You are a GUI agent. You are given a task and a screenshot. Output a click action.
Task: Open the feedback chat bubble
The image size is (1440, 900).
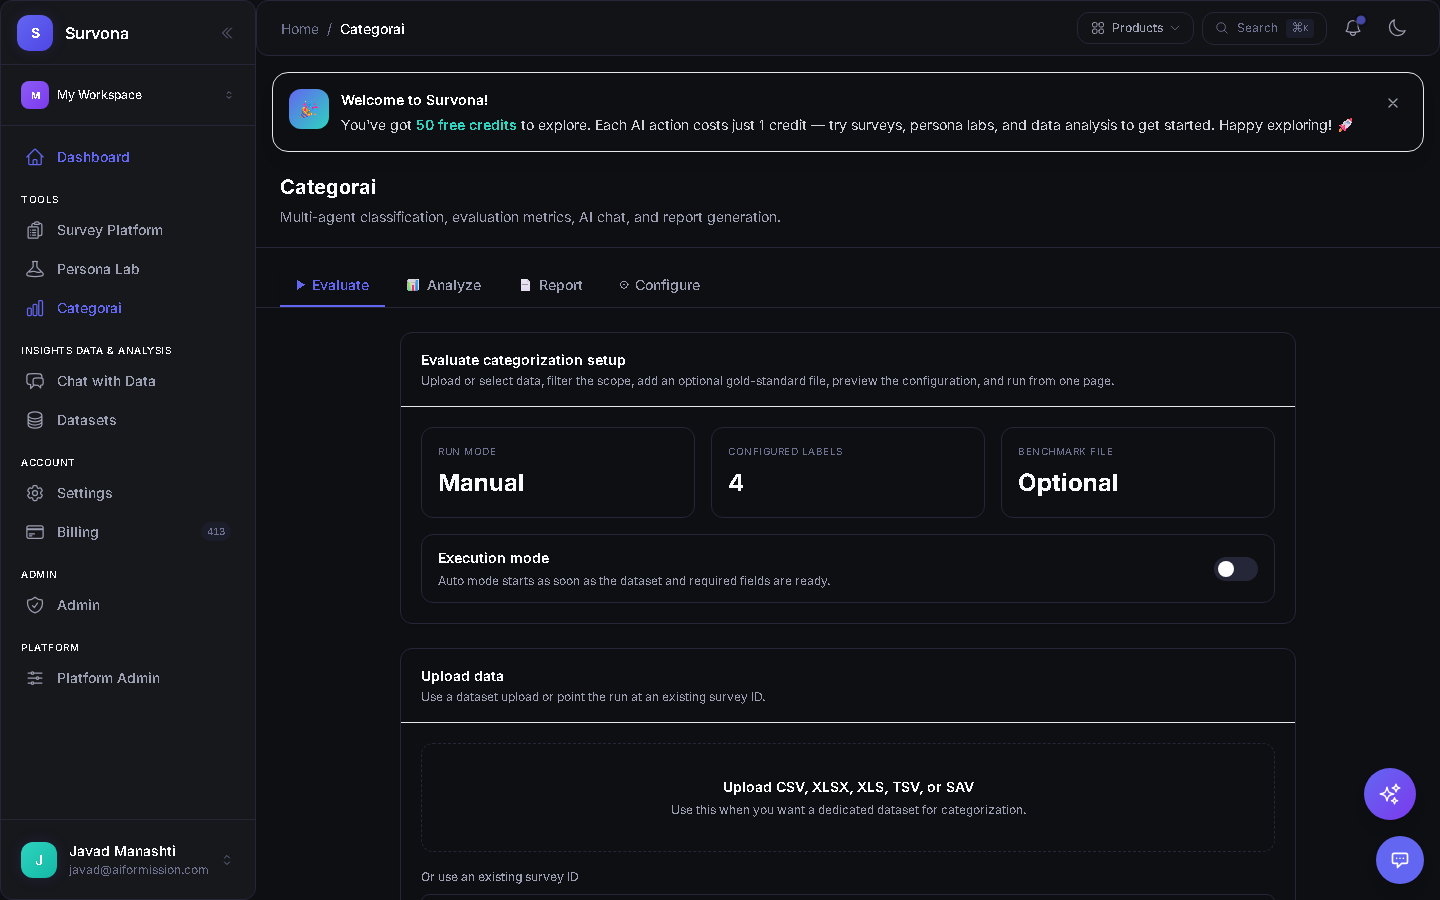[x=1399, y=860]
